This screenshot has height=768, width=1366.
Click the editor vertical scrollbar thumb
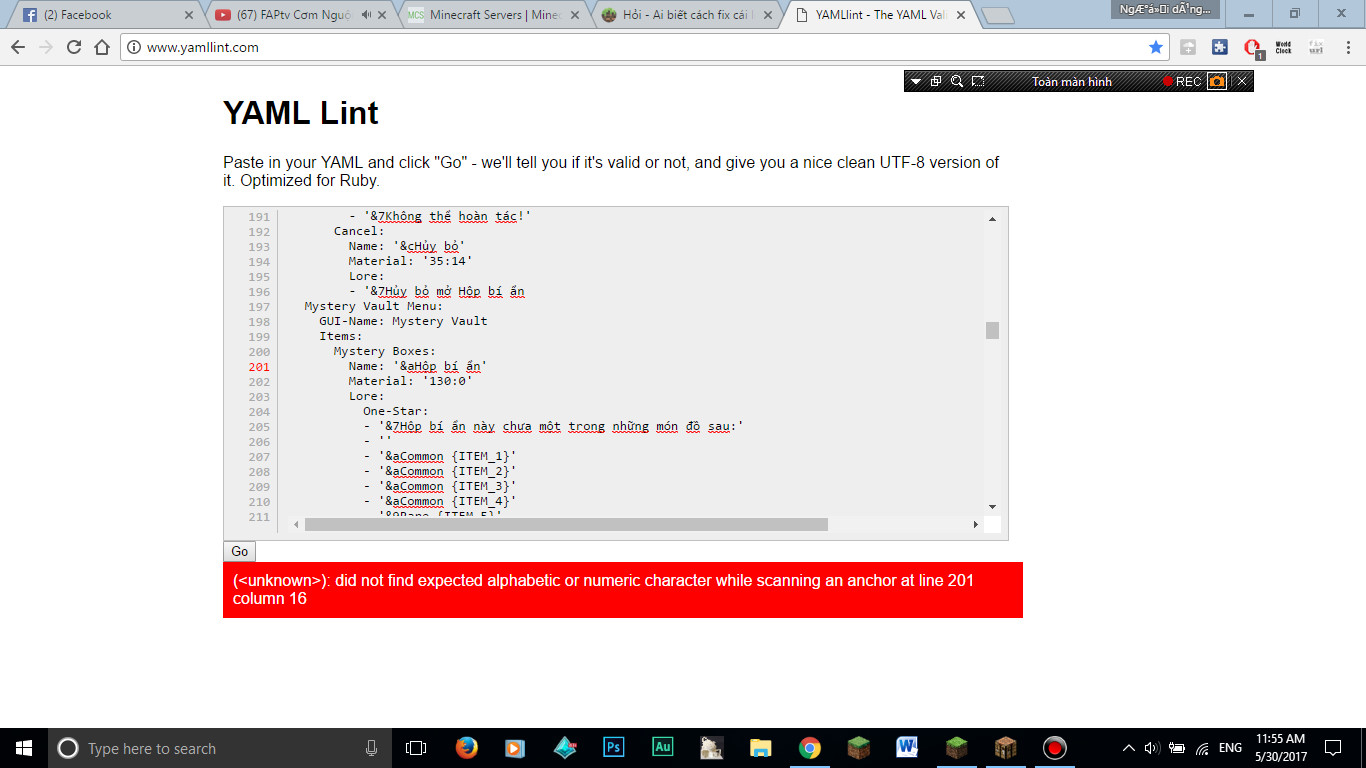(992, 330)
